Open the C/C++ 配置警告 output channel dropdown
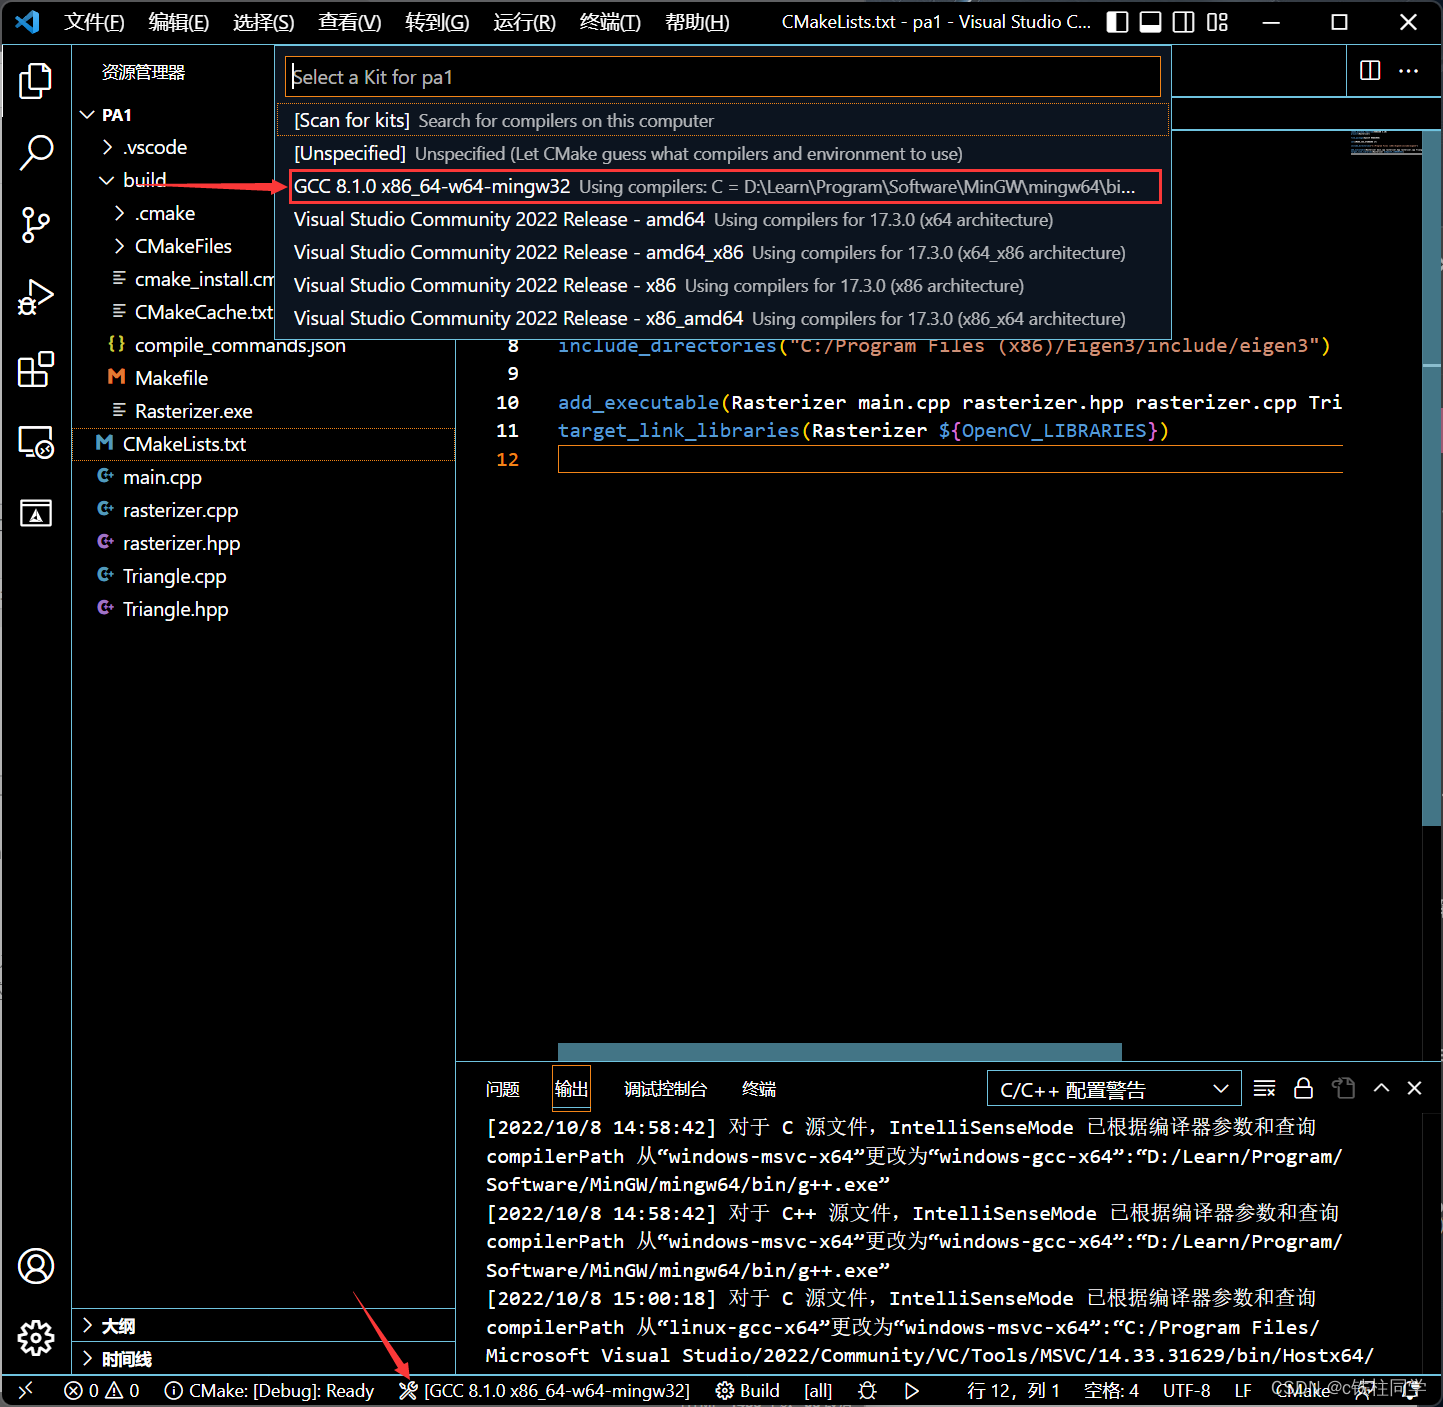1443x1407 pixels. [x=1114, y=1089]
